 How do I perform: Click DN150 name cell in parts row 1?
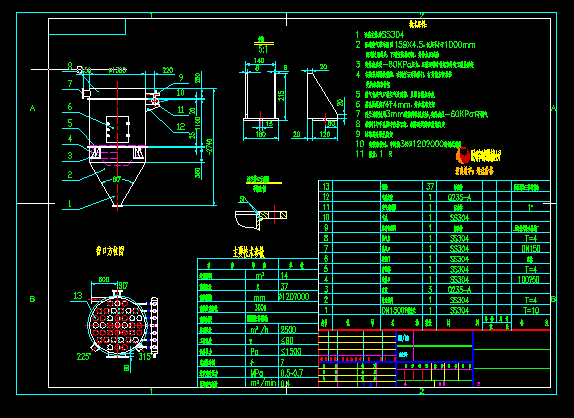coord(399,310)
